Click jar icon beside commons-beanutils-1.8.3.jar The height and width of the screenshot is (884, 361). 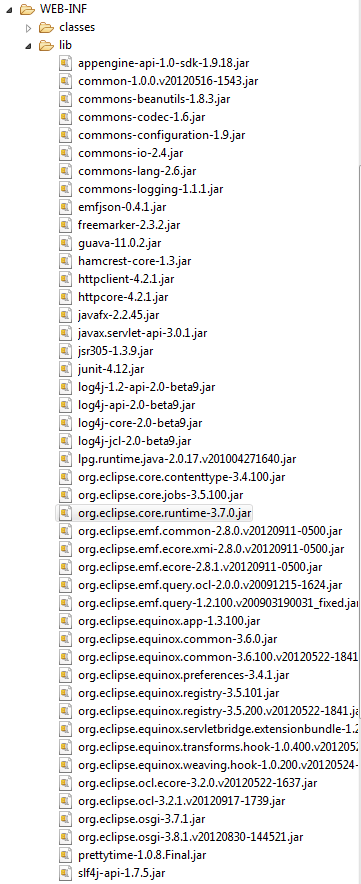(65, 99)
